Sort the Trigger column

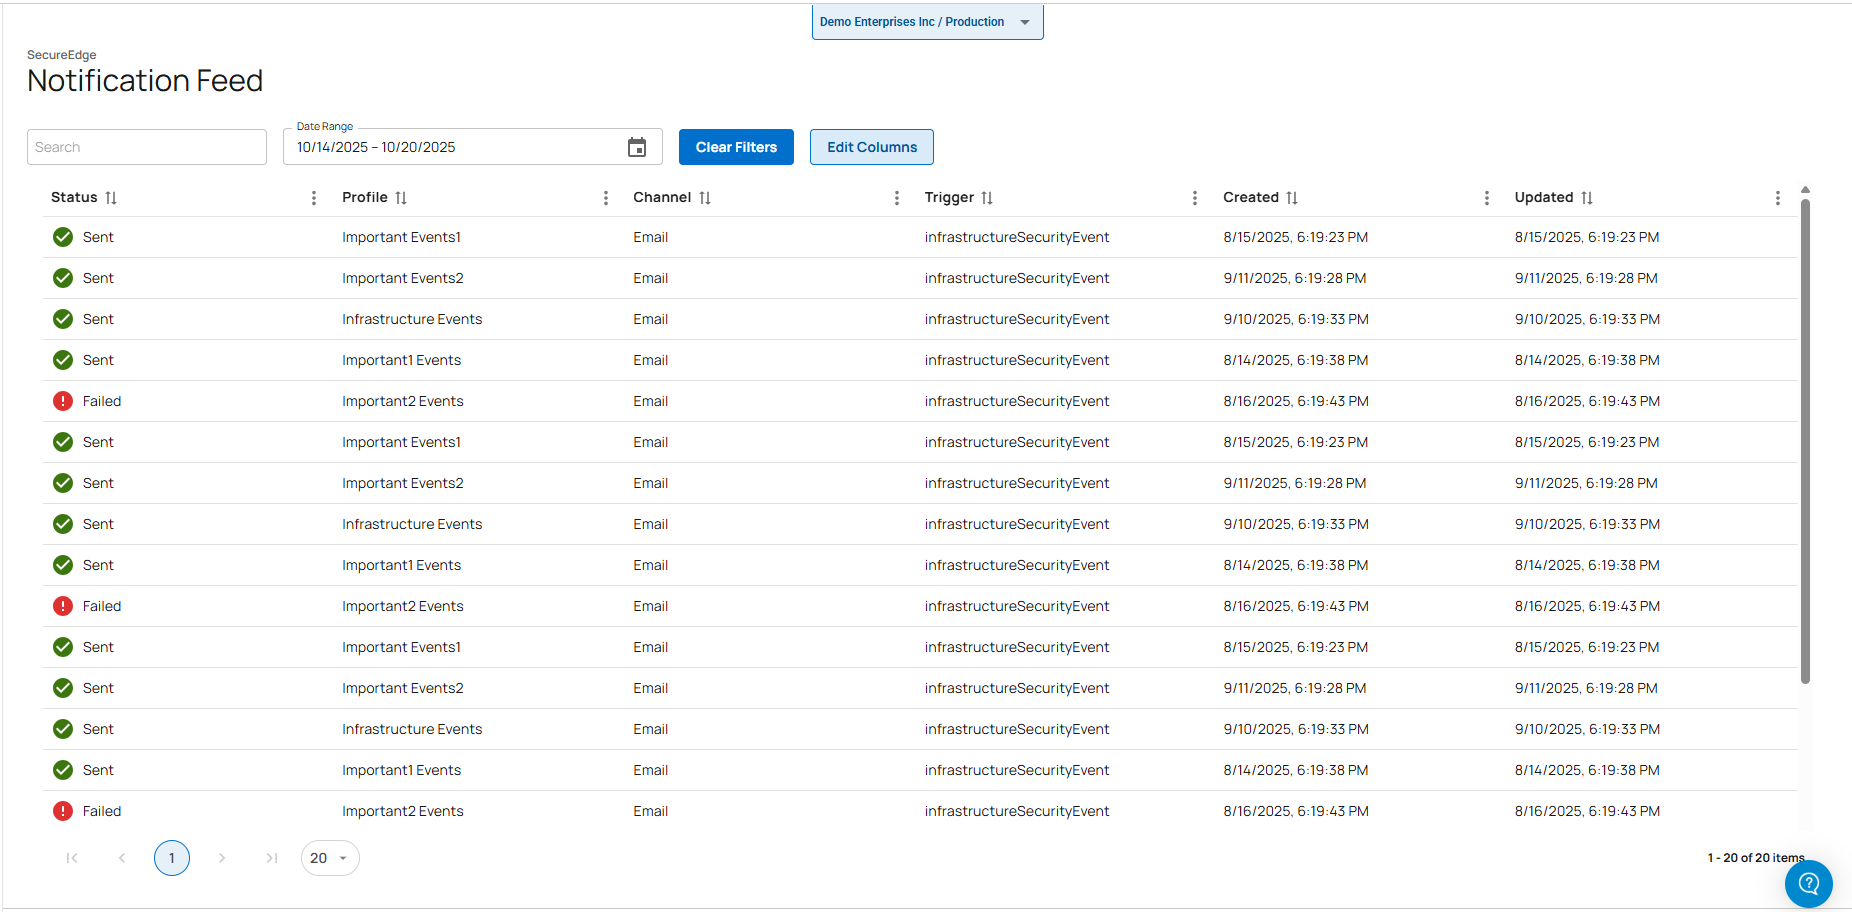click(988, 197)
